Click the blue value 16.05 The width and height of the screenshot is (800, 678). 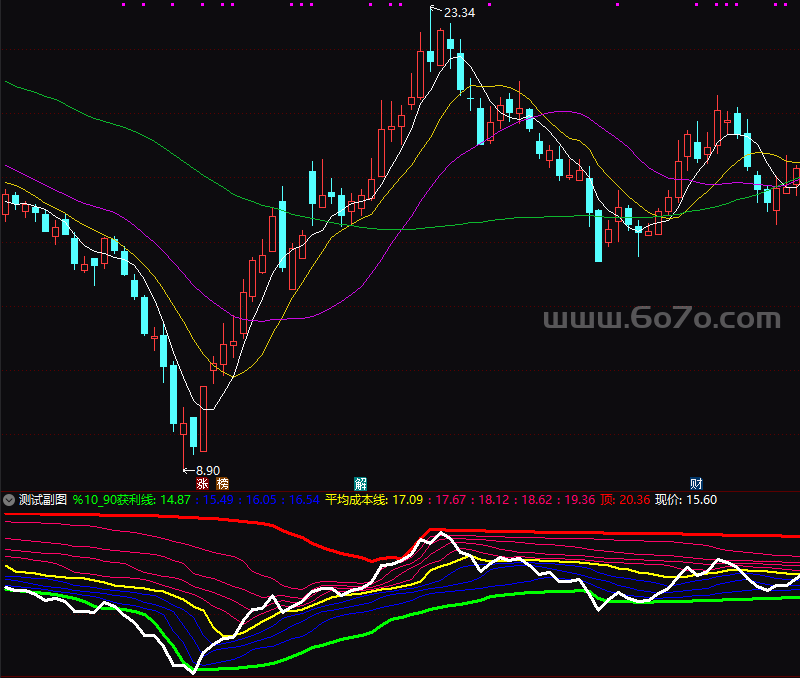pyautogui.click(x=261, y=500)
